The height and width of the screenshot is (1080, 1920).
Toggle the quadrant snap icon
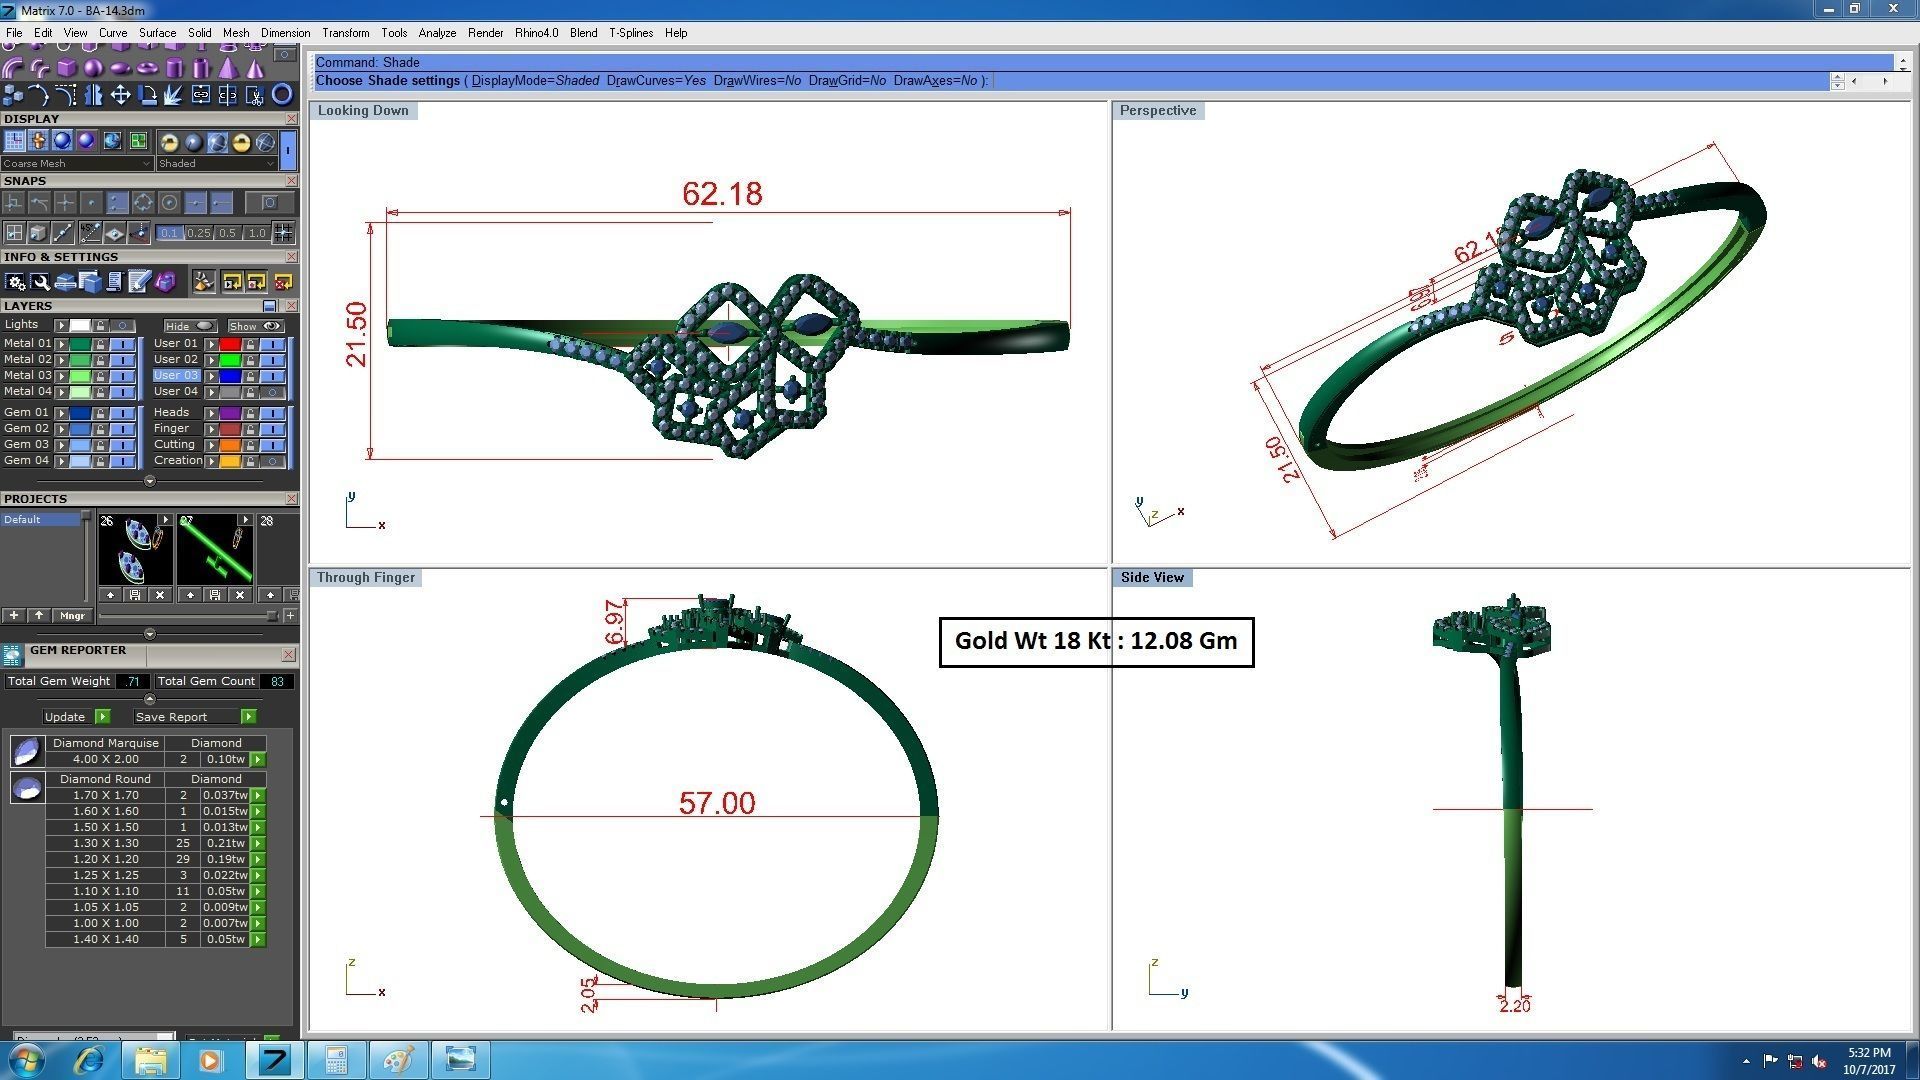(143, 203)
